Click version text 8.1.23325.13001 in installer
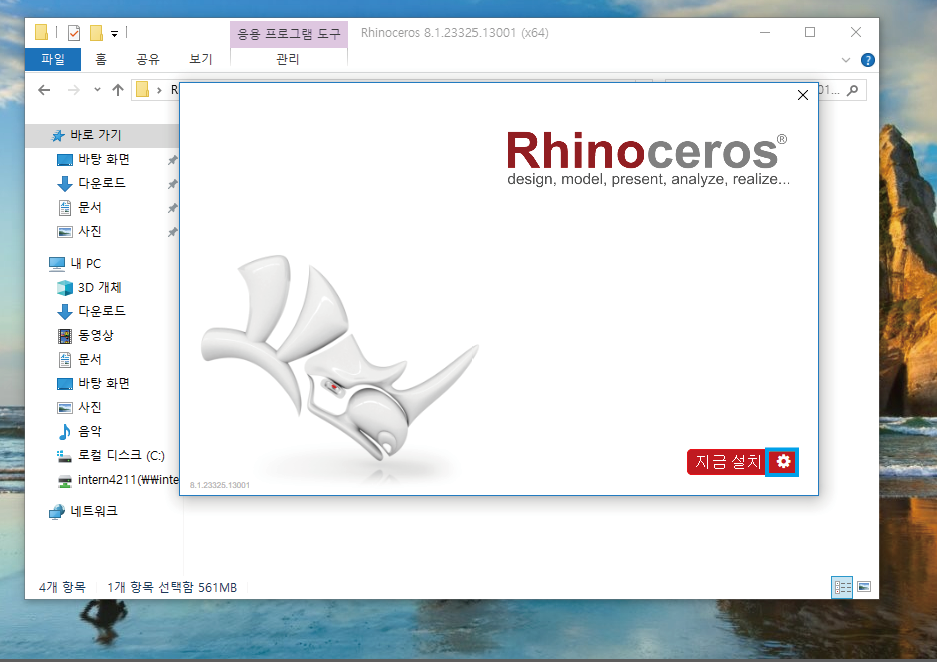The height and width of the screenshot is (662, 937). (x=220, y=485)
